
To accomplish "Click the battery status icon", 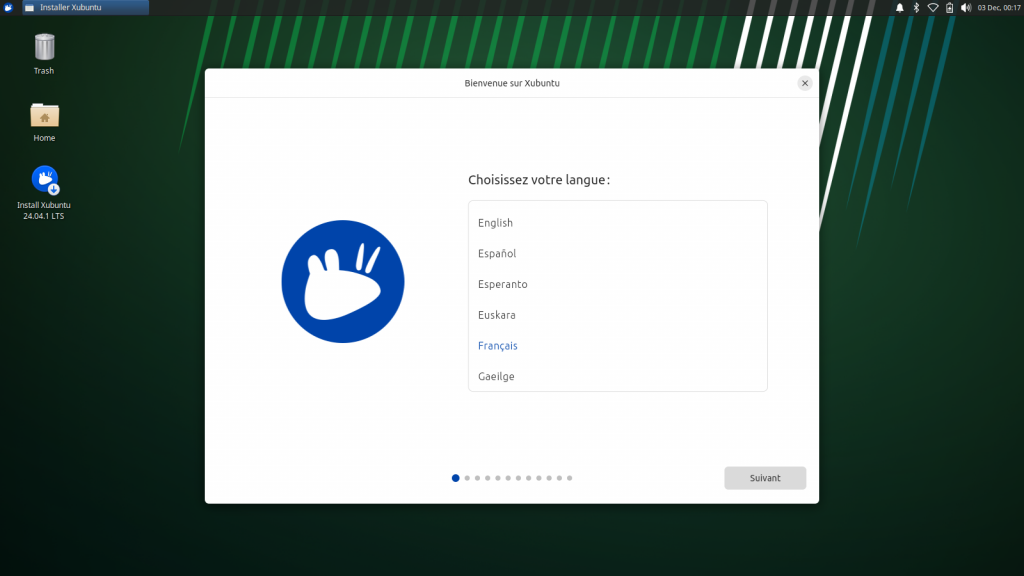I will tap(949, 7).
